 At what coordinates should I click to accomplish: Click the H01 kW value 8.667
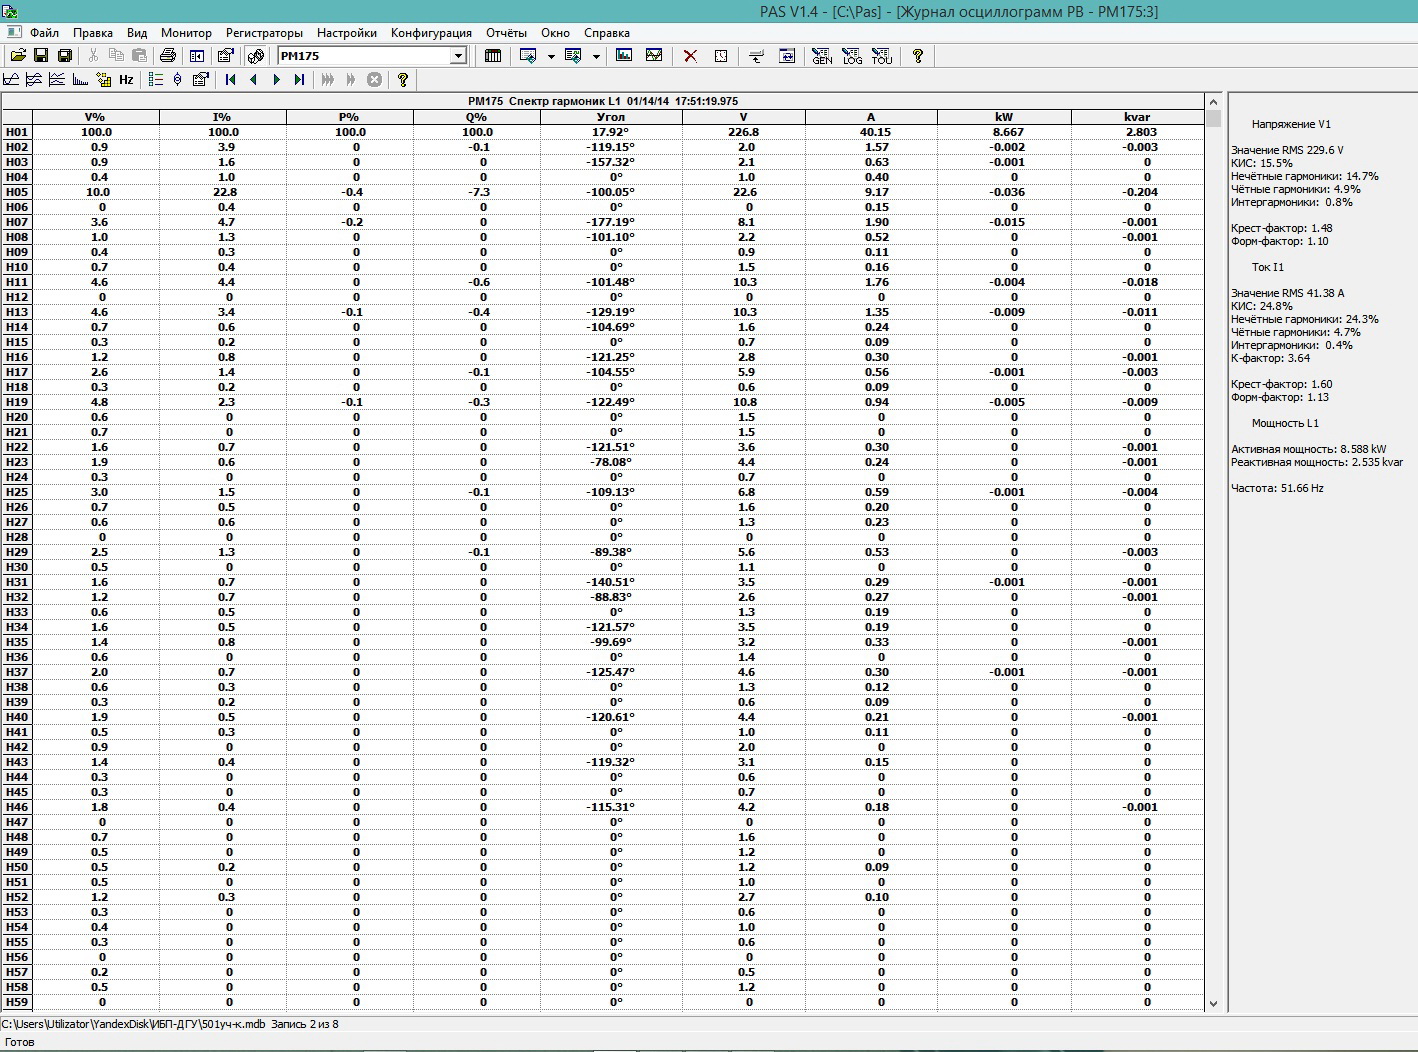pos(1004,132)
